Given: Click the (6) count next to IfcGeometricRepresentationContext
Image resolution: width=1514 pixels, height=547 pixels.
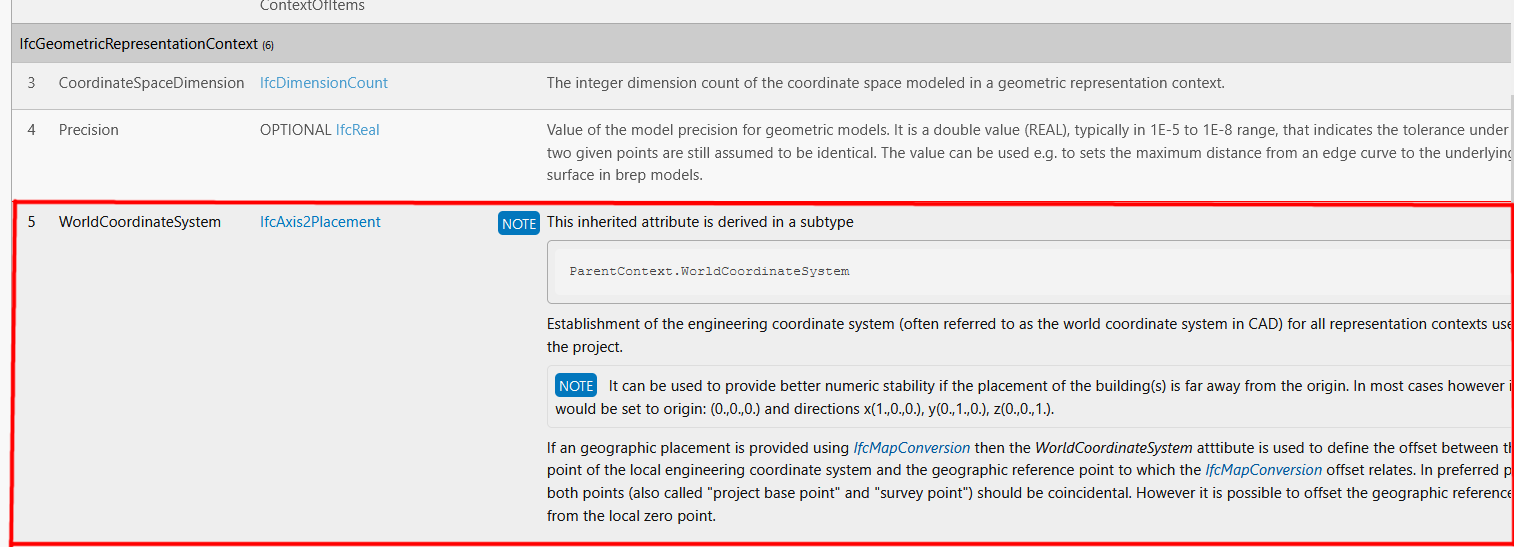Looking at the screenshot, I should coord(268,46).
